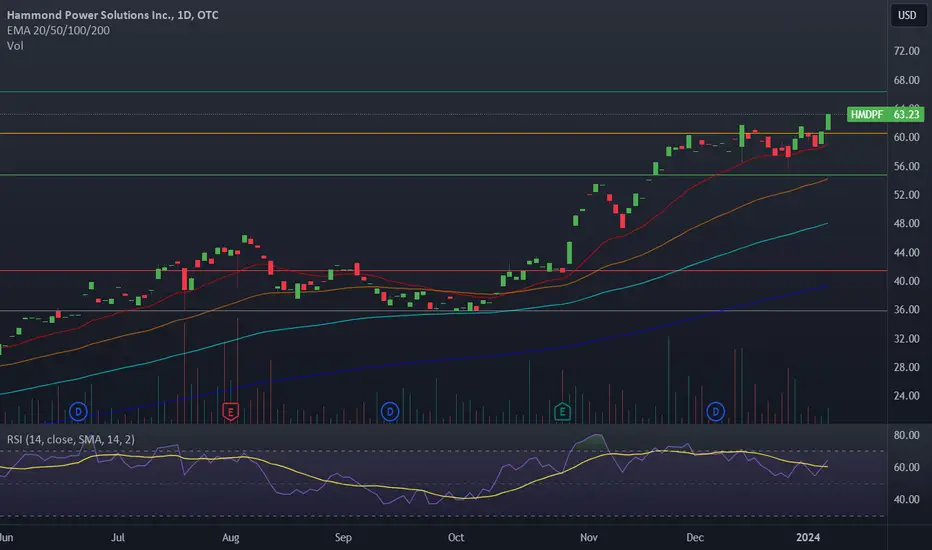Click the mid-September dividend D marker
The image size is (932, 550).
tap(390, 411)
